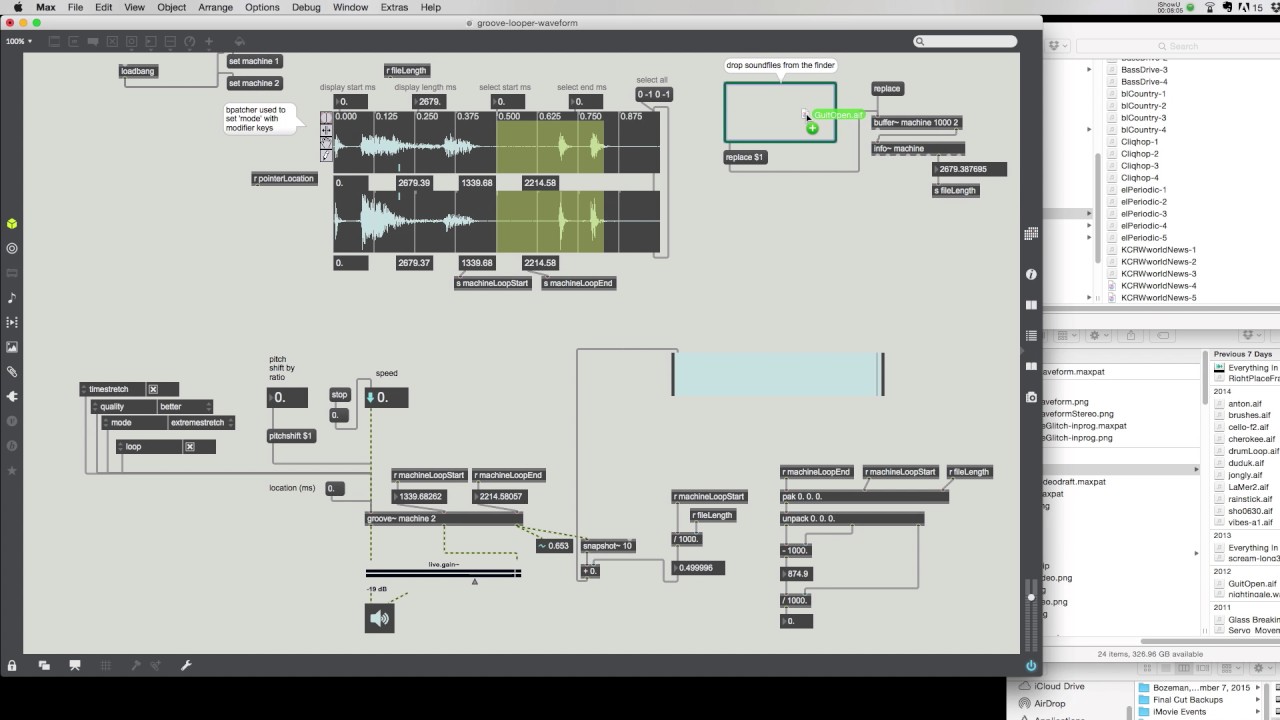This screenshot has width=1280, height=720.
Task: Open the Finder action gear dropdown
Action: click(1098, 335)
